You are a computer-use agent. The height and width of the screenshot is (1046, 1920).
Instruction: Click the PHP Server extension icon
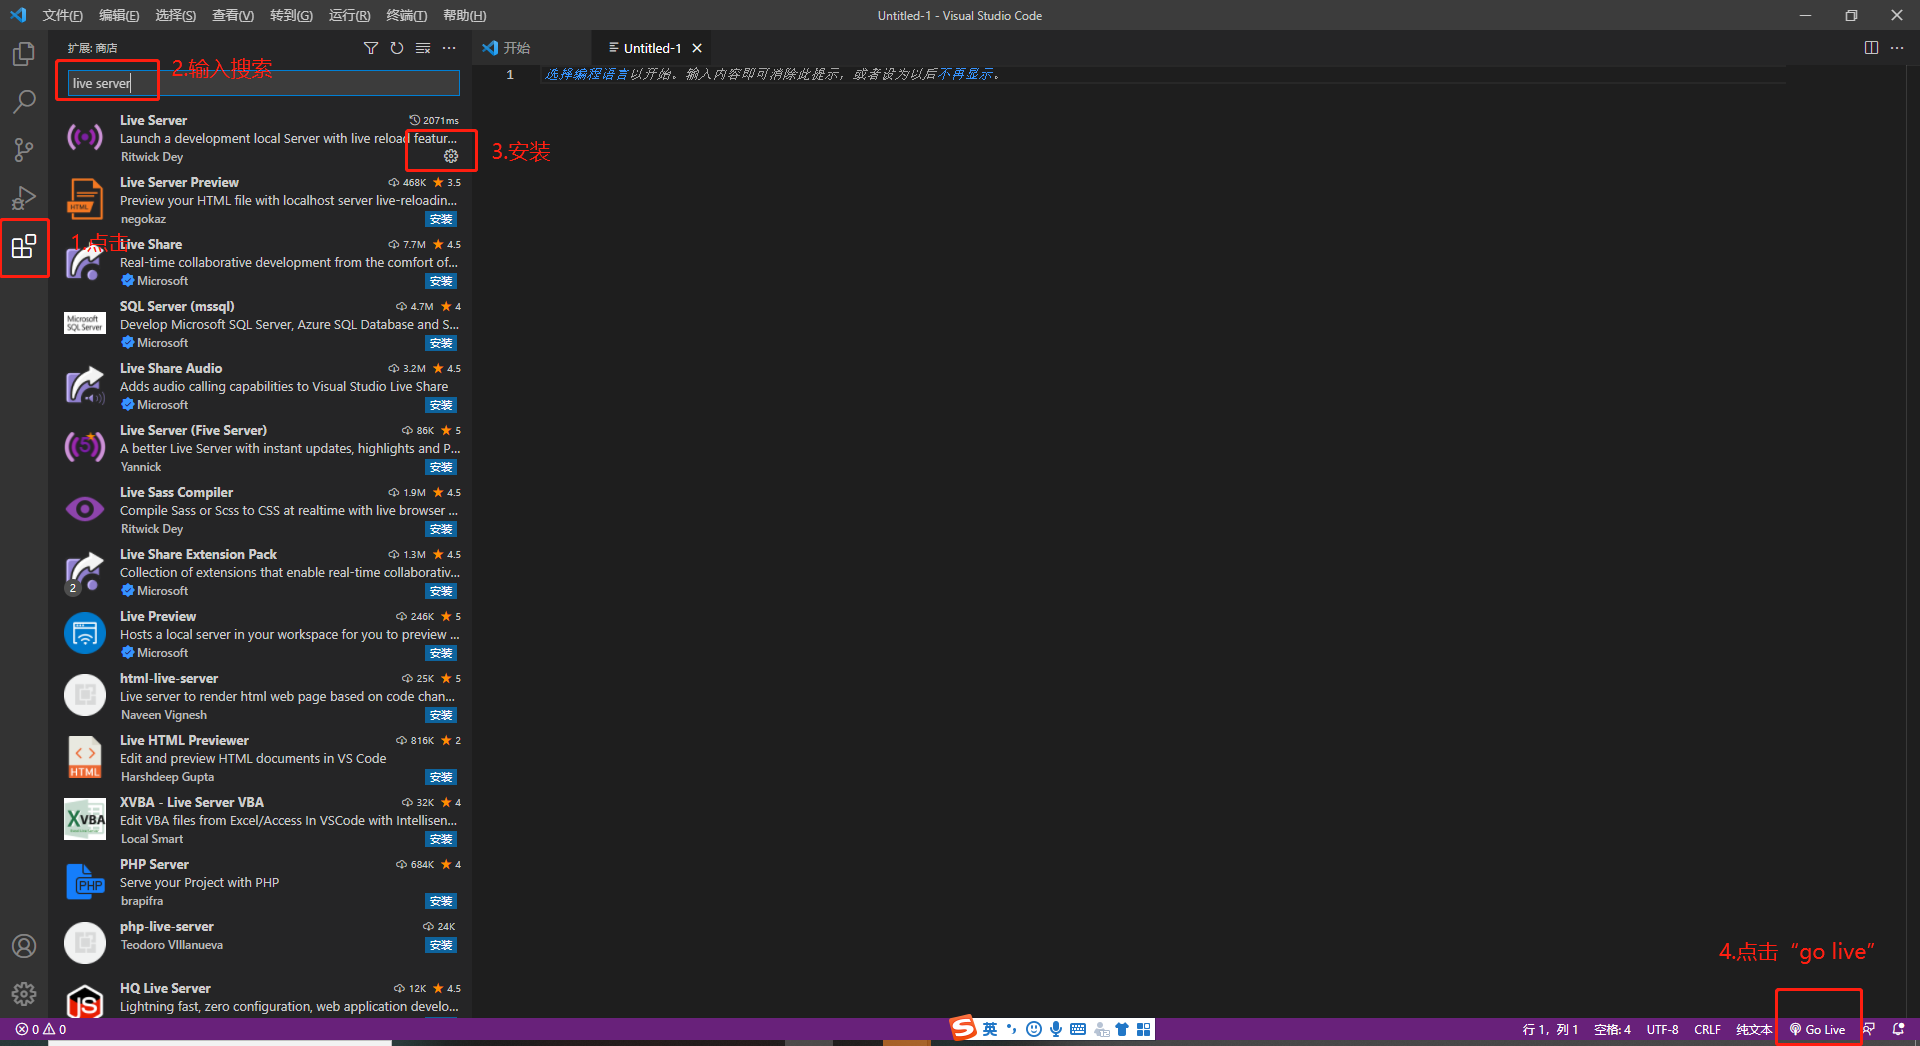(x=85, y=881)
